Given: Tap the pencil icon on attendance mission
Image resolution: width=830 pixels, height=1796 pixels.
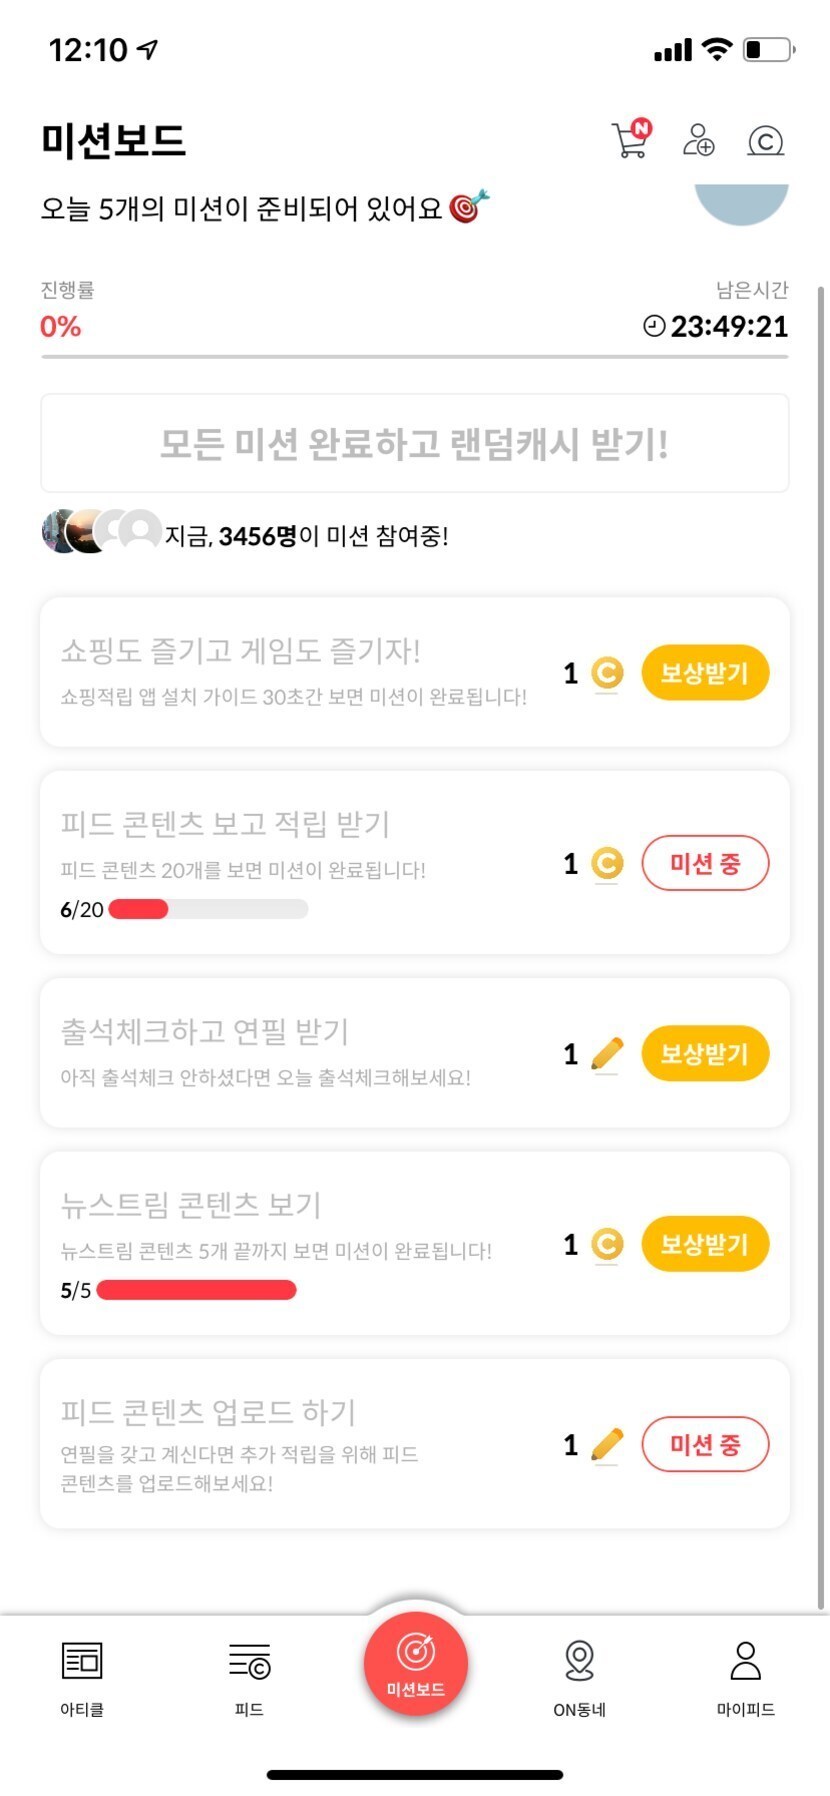Looking at the screenshot, I should (x=607, y=1054).
